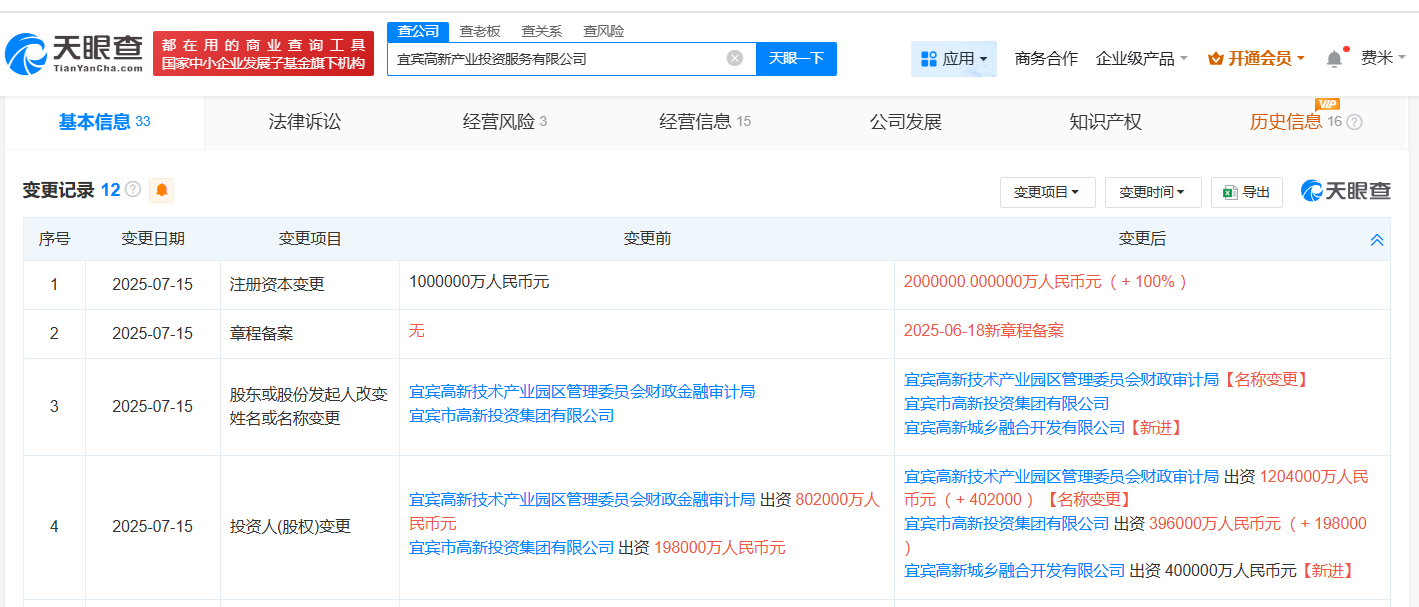The width and height of the screenshot is (1419, 607).
Task: Open the 商务合作 link
Action: click(x=1046, y=59)
